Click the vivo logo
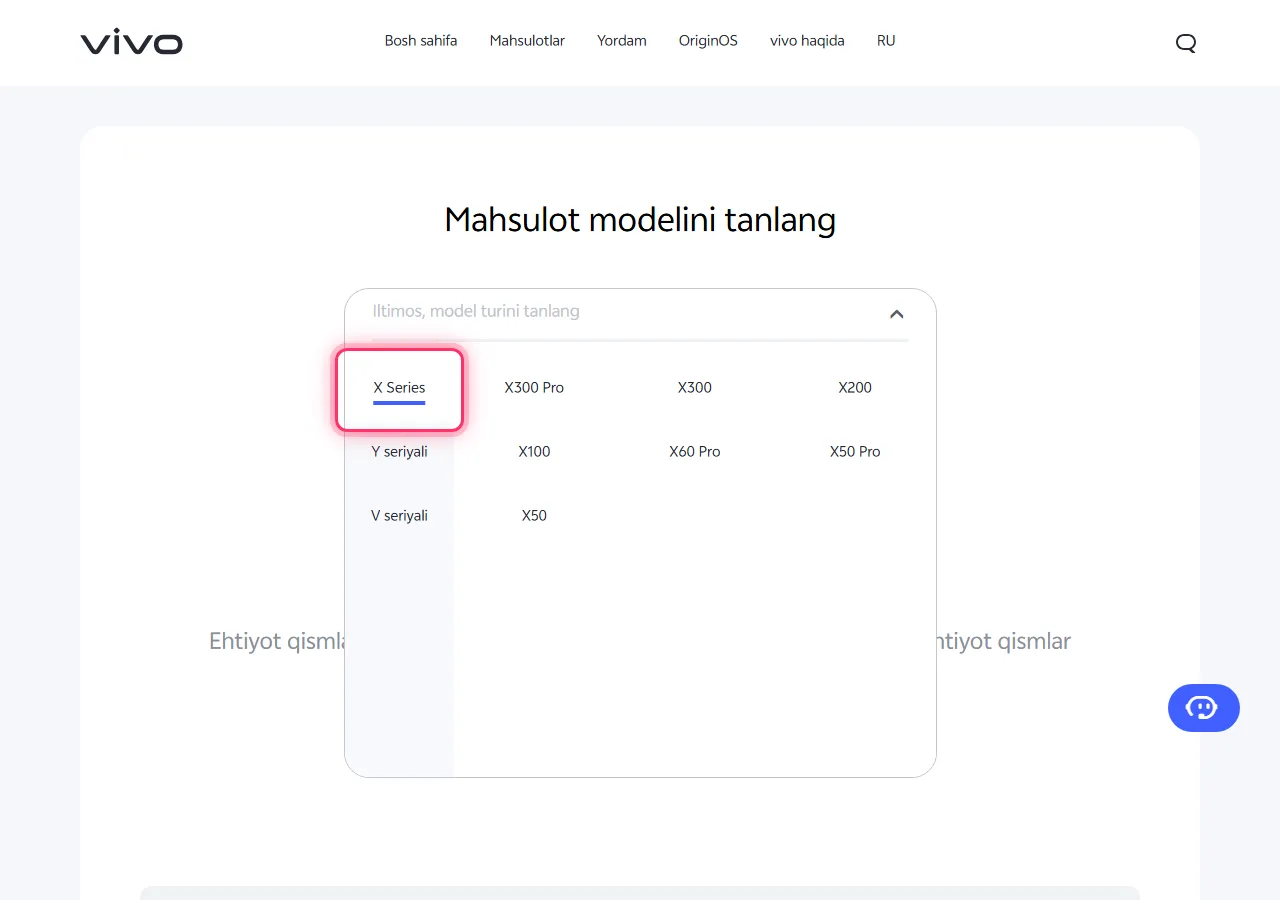 pyautogui.click(x=132, y=43)
